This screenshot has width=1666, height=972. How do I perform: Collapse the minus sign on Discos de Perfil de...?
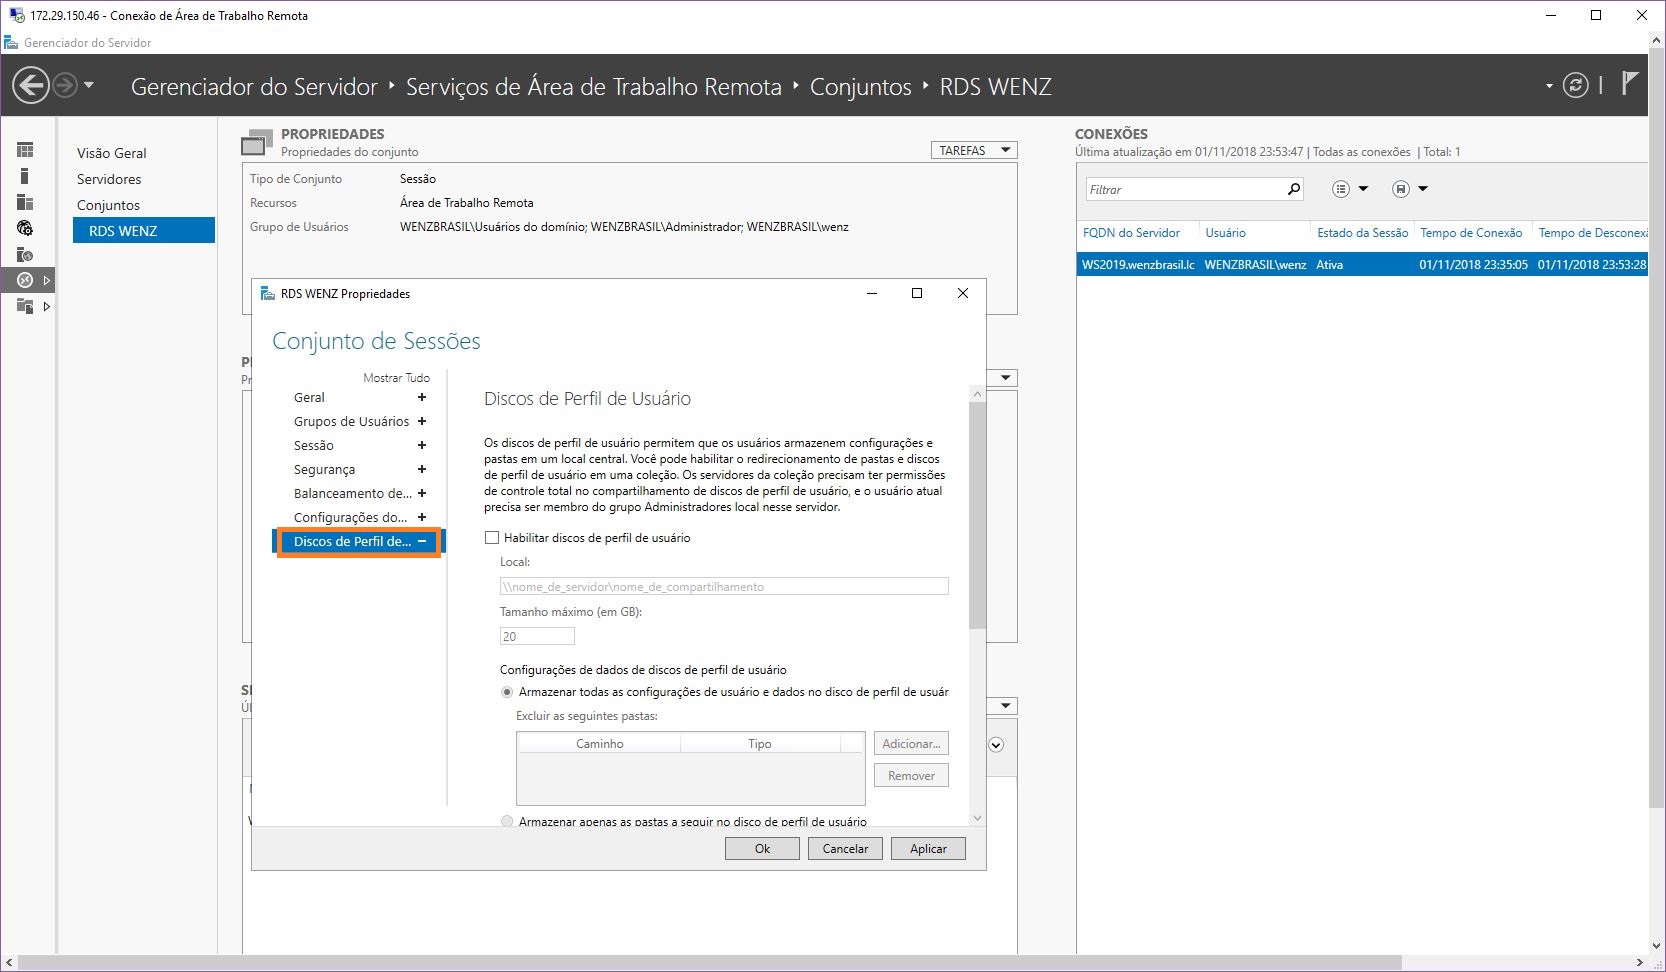pyautogui.click(x=422, y=541)
